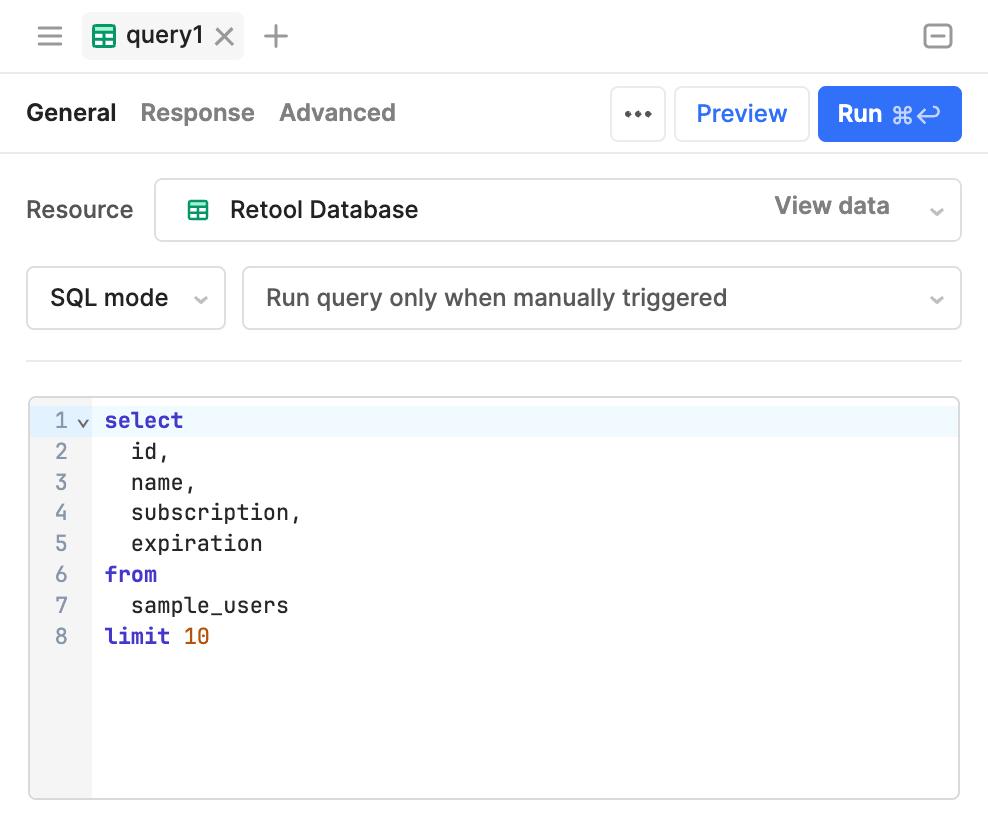Select the General tab
This screenshot has height=818, width=988.
[71, 113]
